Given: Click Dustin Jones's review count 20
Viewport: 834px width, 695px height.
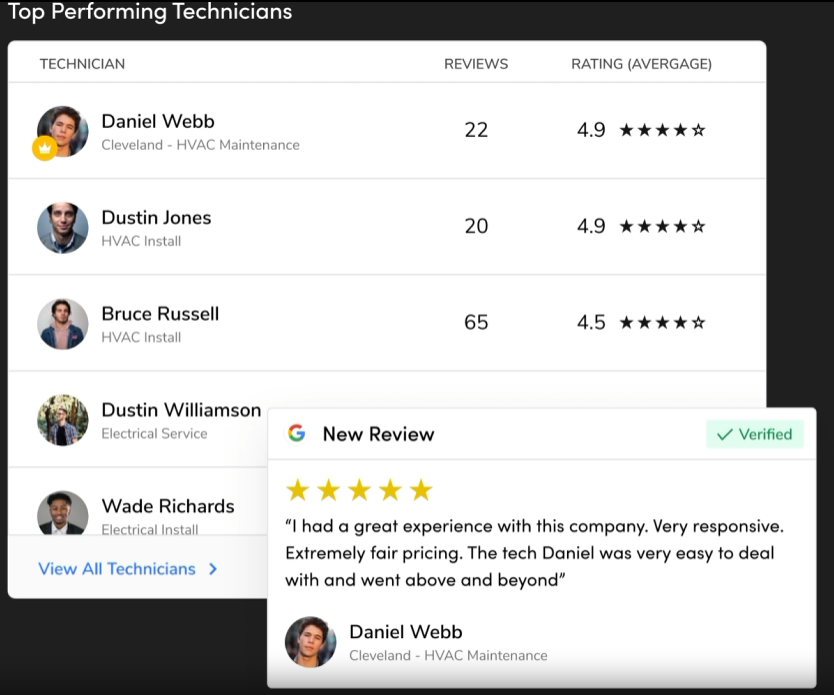Looking at the screenshot, I should (476, 226).
